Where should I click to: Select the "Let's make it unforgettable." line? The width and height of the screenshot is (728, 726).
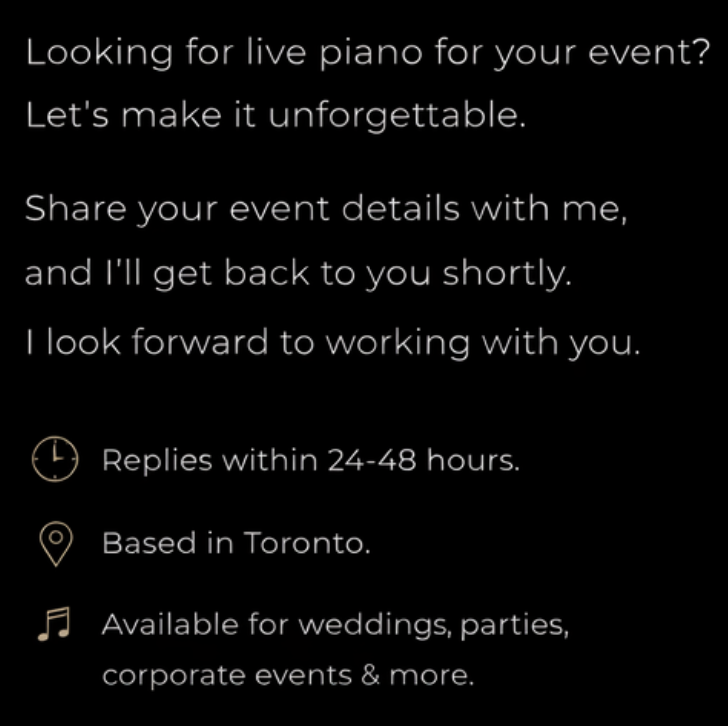click(275, 116)
